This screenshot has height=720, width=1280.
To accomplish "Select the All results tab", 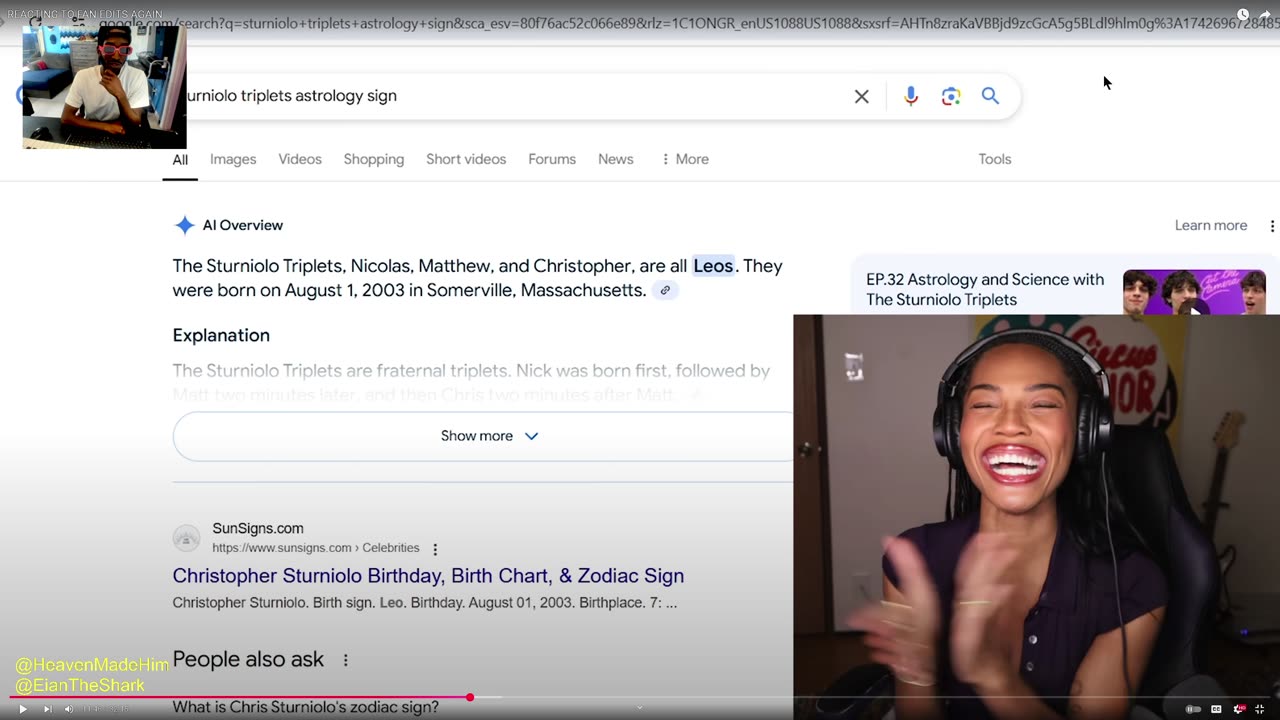I will click(180, 159).
